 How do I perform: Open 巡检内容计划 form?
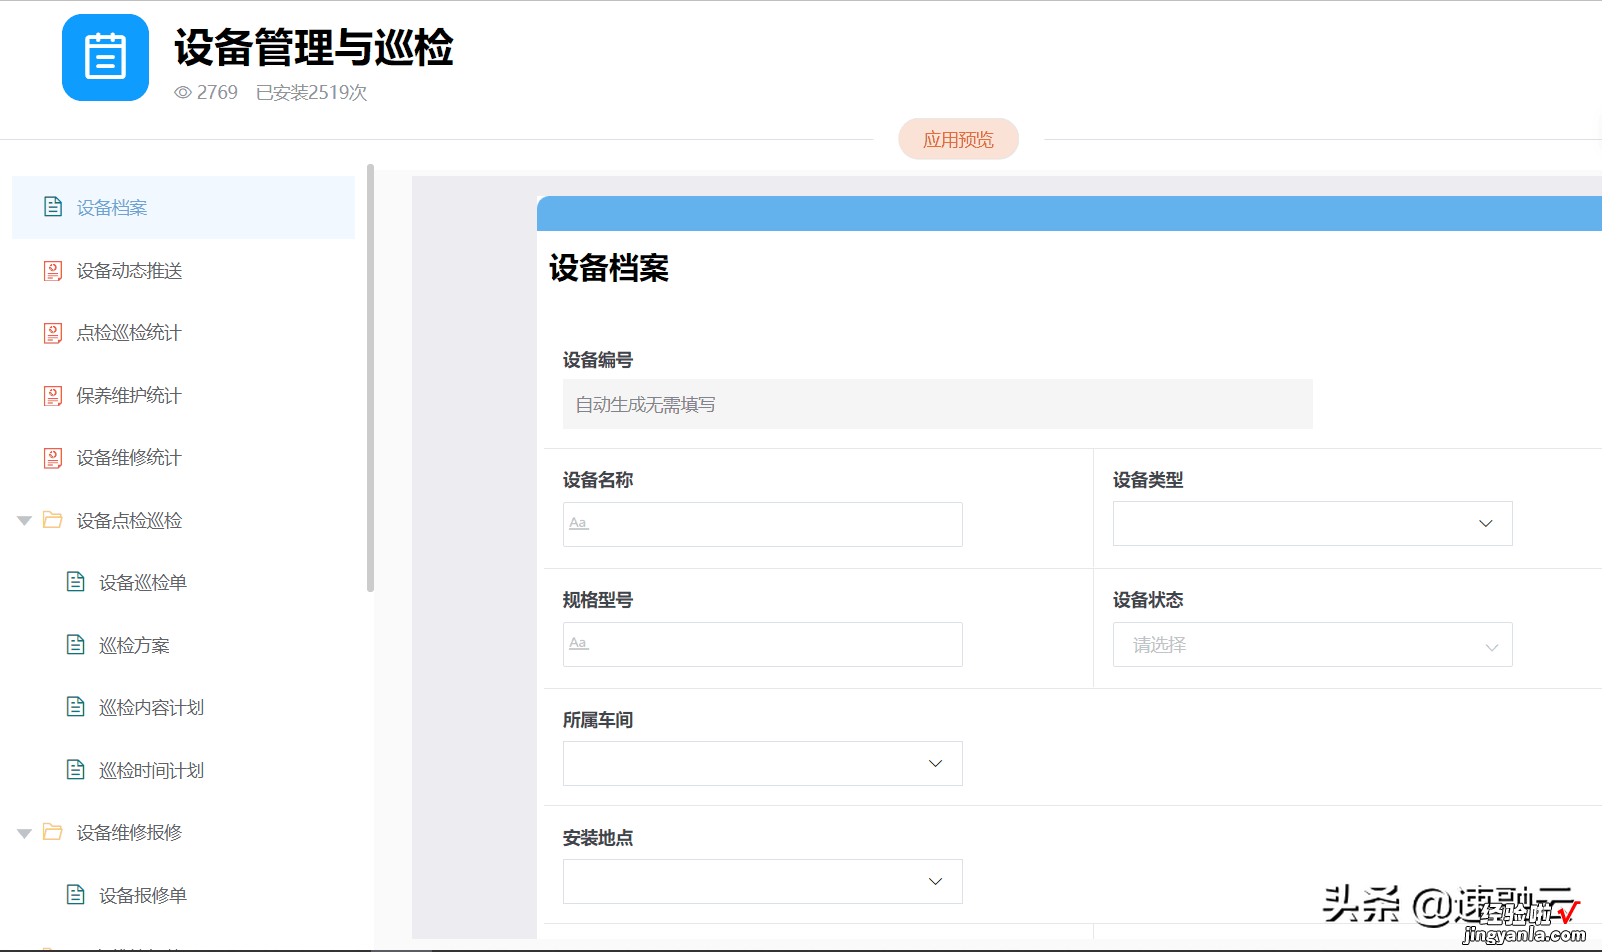pos(151,708)
